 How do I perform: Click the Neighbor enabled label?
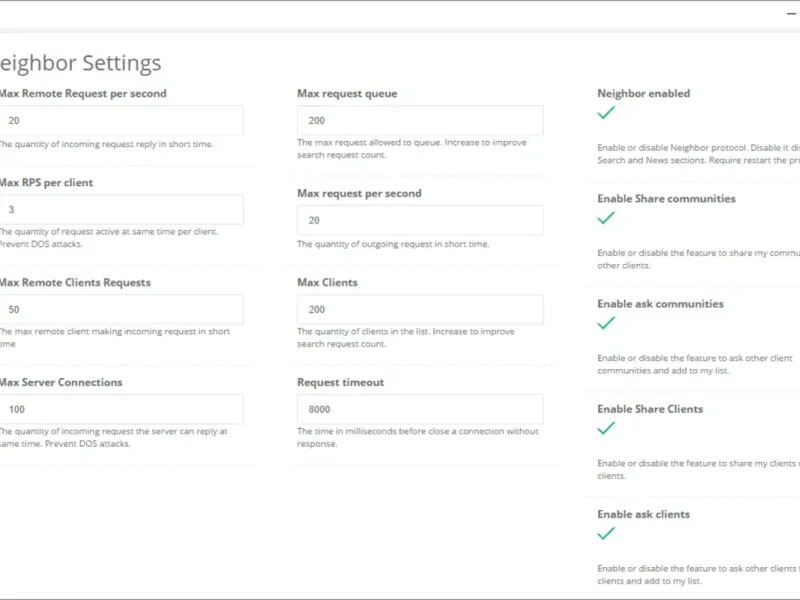coord(643,94)
